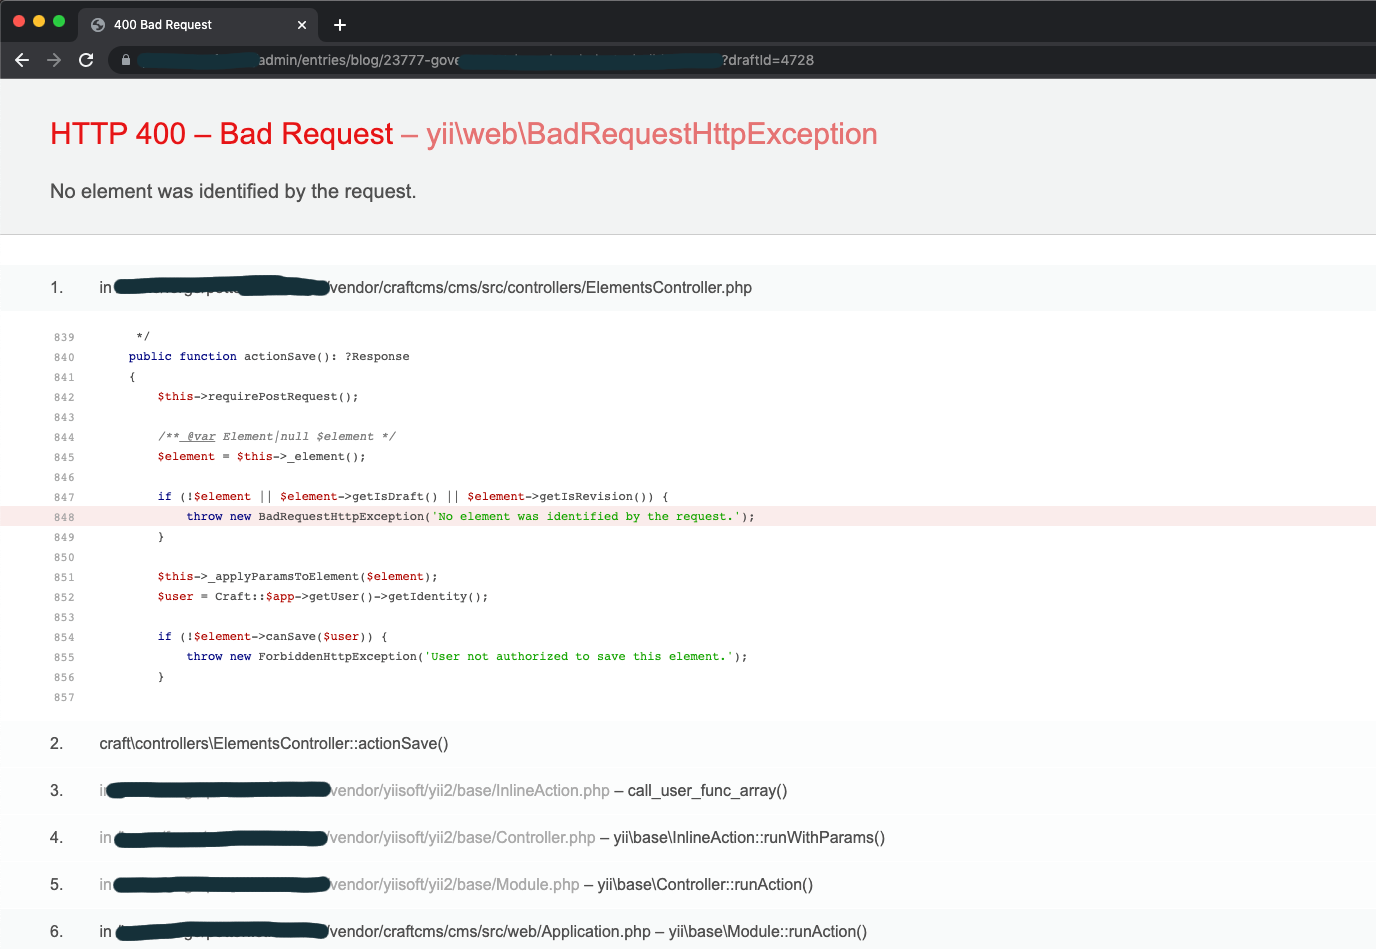The height and width of the screenshot is (949, 1376).
Task: Open a new browser tab with the plus
Action: (x=338, y=24)
